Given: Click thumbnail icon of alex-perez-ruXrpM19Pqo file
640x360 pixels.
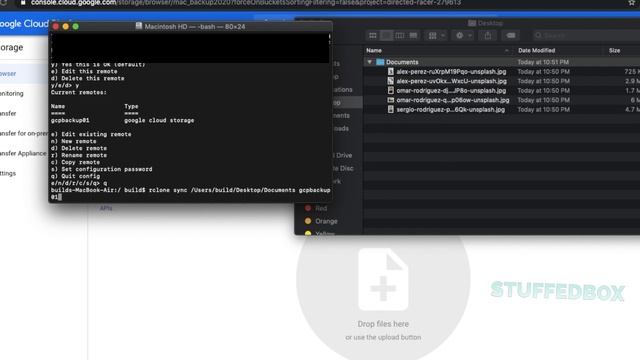Looking at the screenshot, I should pos(391,71).
